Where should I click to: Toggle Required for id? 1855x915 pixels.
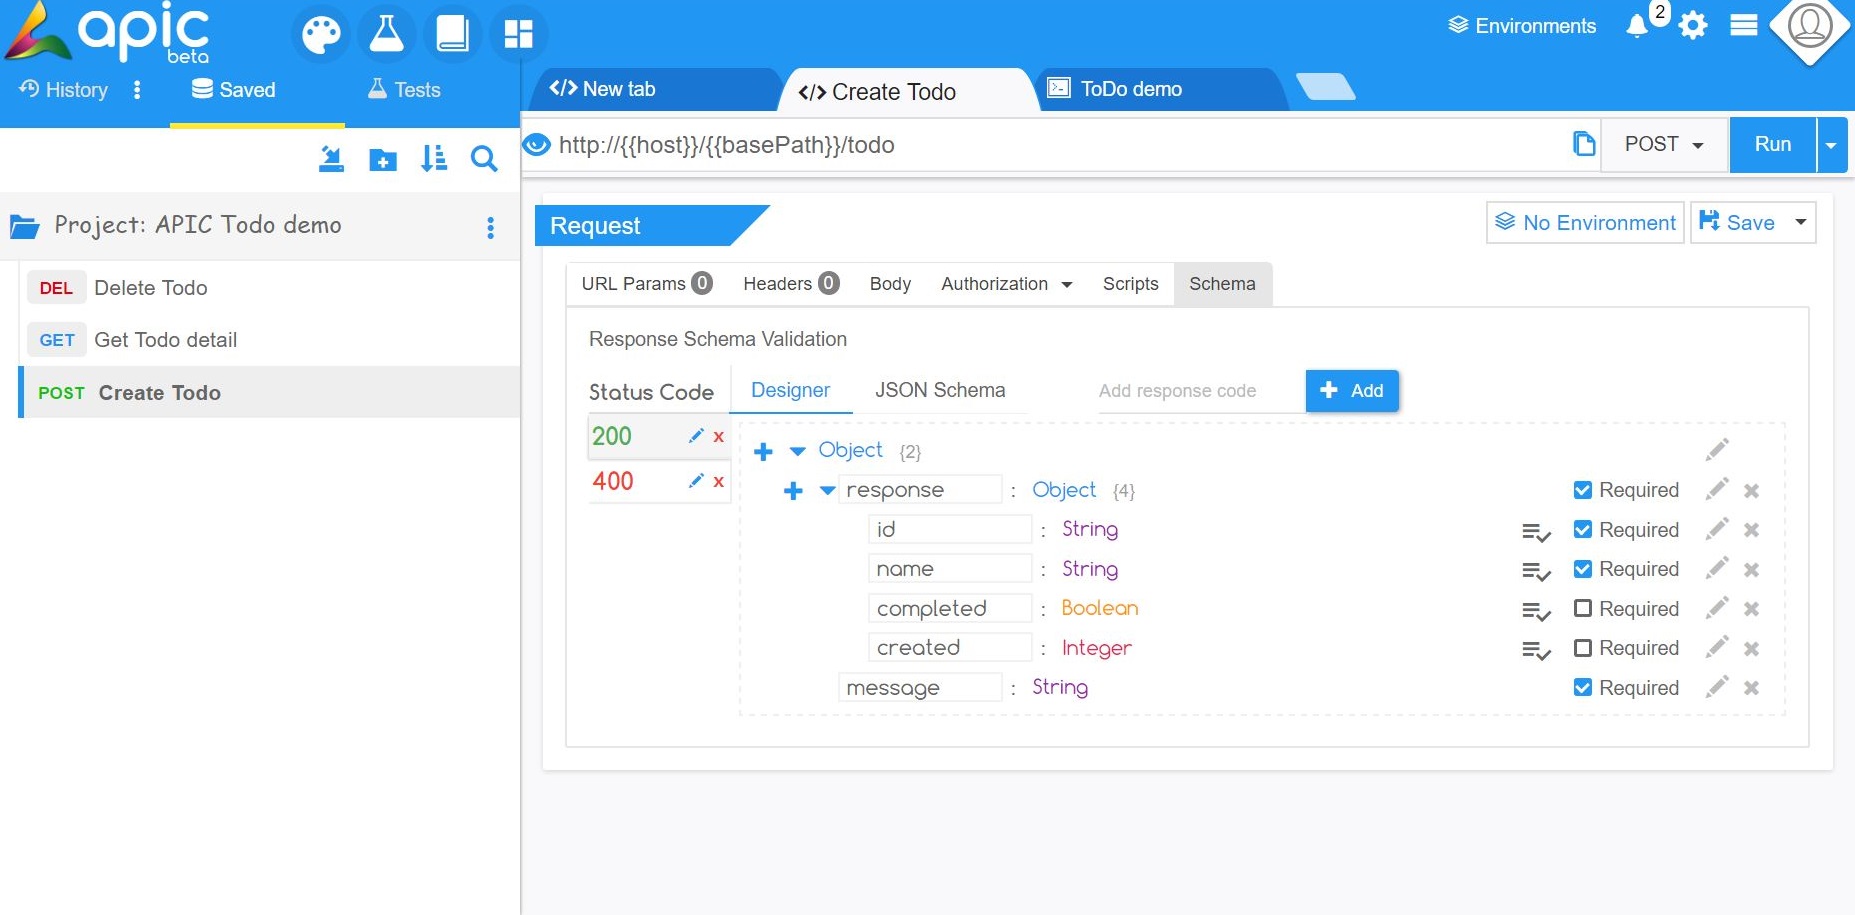coord(1583,529)
